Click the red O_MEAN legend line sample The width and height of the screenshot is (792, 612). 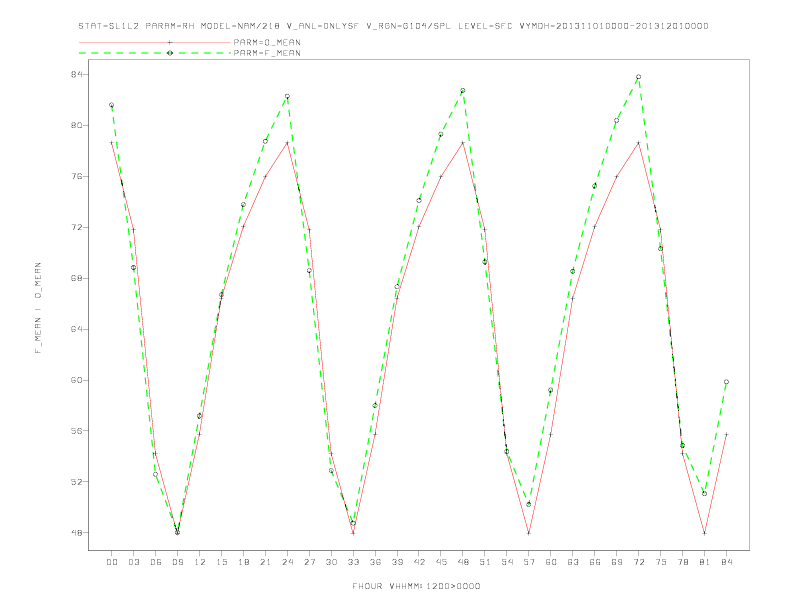[155, 42]
